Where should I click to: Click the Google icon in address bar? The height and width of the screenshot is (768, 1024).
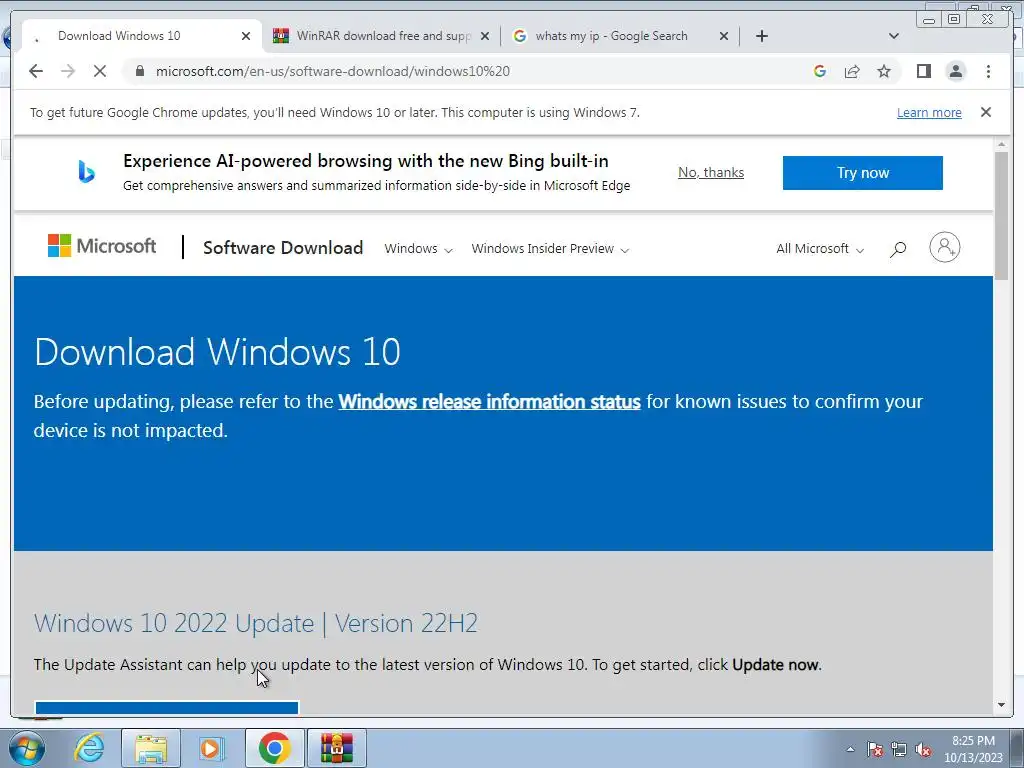coord(820,71)
